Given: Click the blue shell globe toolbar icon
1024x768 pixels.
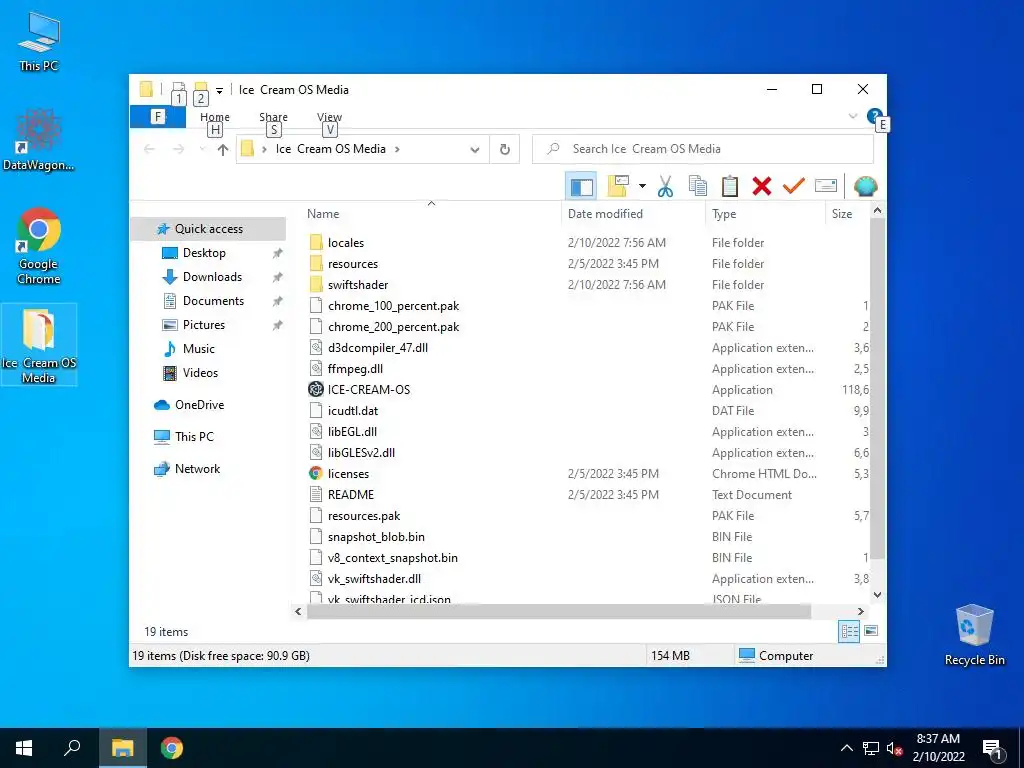Looking at the screenshot, I should [x=865, y=187].
